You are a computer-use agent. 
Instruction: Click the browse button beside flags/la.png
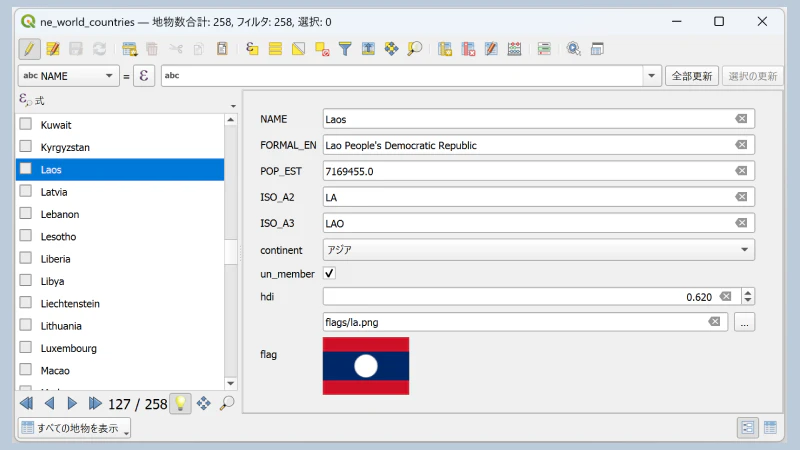pyautogui.click(x=744, y=322)
